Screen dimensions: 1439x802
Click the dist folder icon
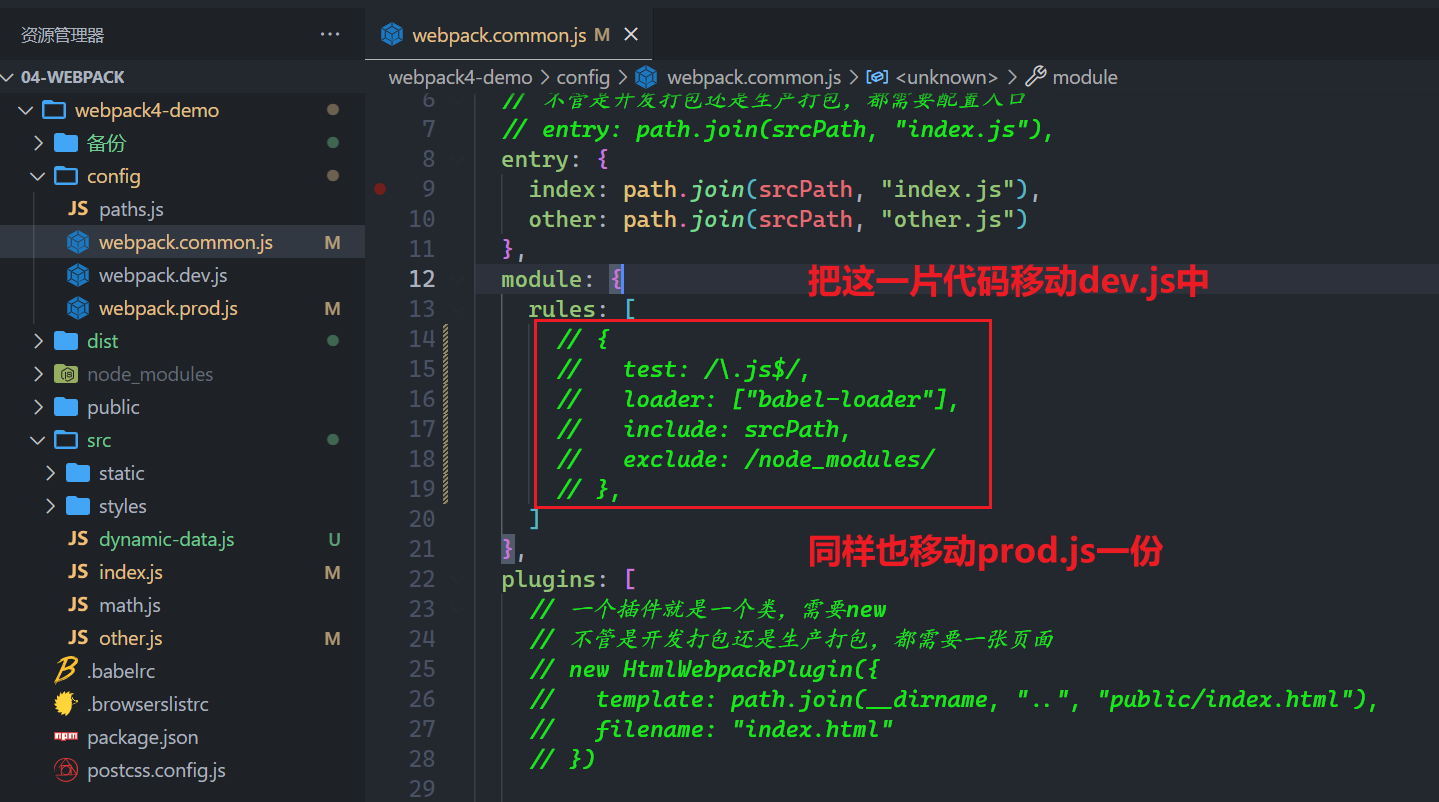pyautogui.click(x=66, y=341)
